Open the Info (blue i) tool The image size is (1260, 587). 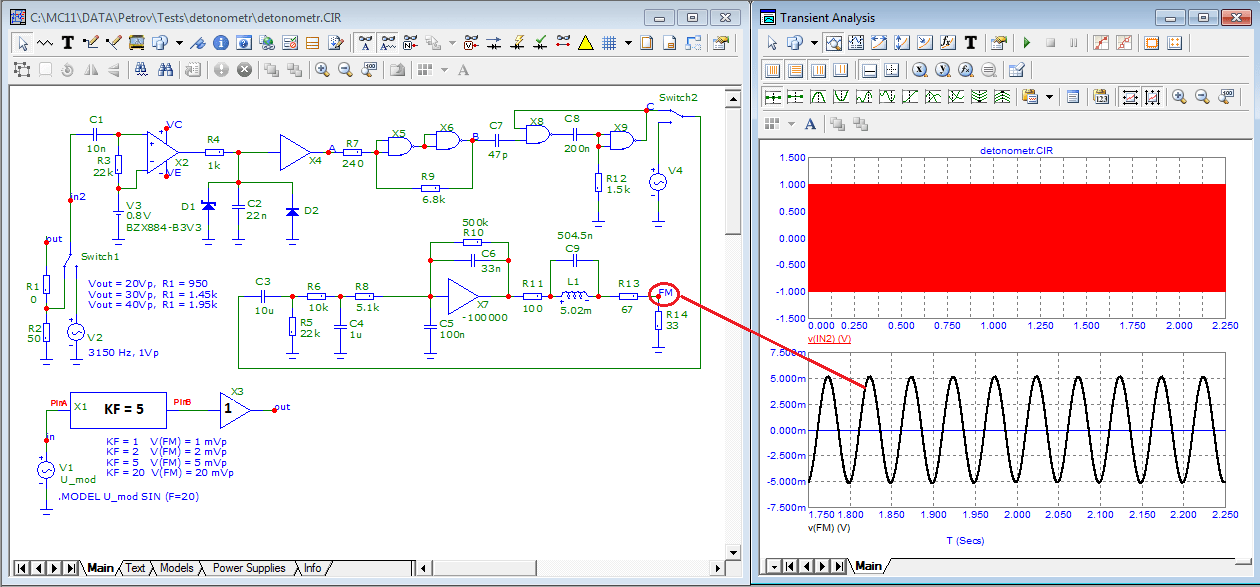(x=220, y=43)
